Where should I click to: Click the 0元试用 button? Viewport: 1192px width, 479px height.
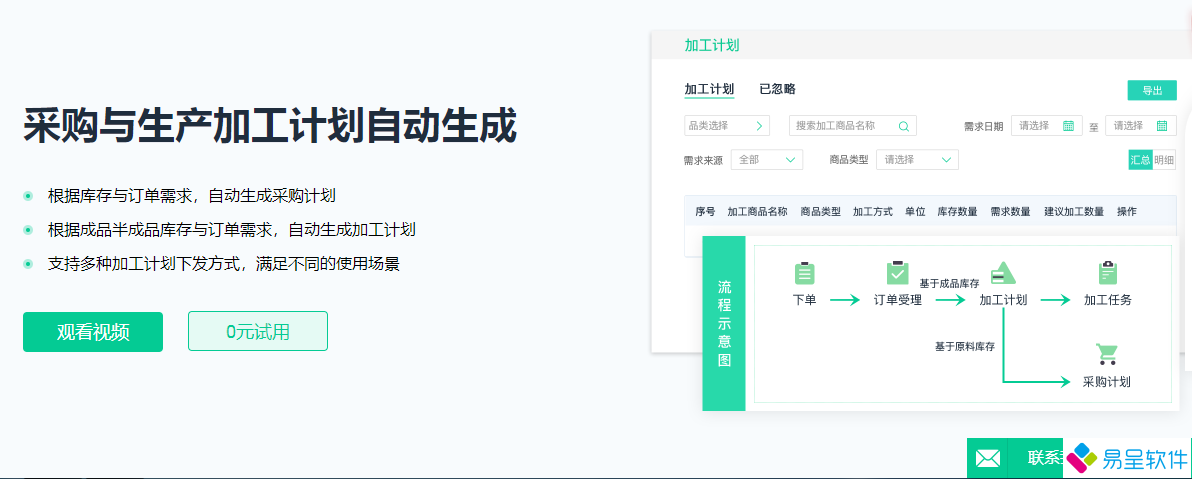[258, 331]
